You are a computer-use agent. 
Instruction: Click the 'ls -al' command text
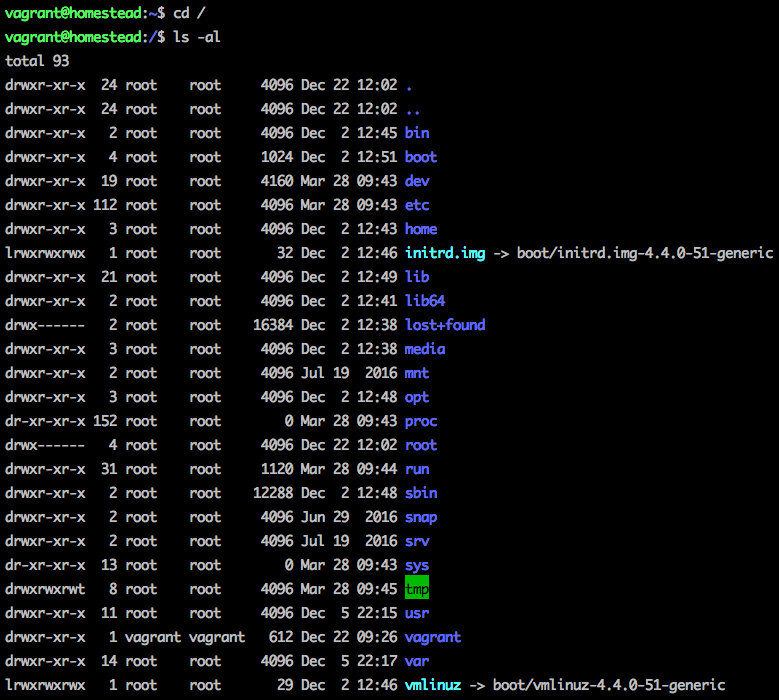197,37
